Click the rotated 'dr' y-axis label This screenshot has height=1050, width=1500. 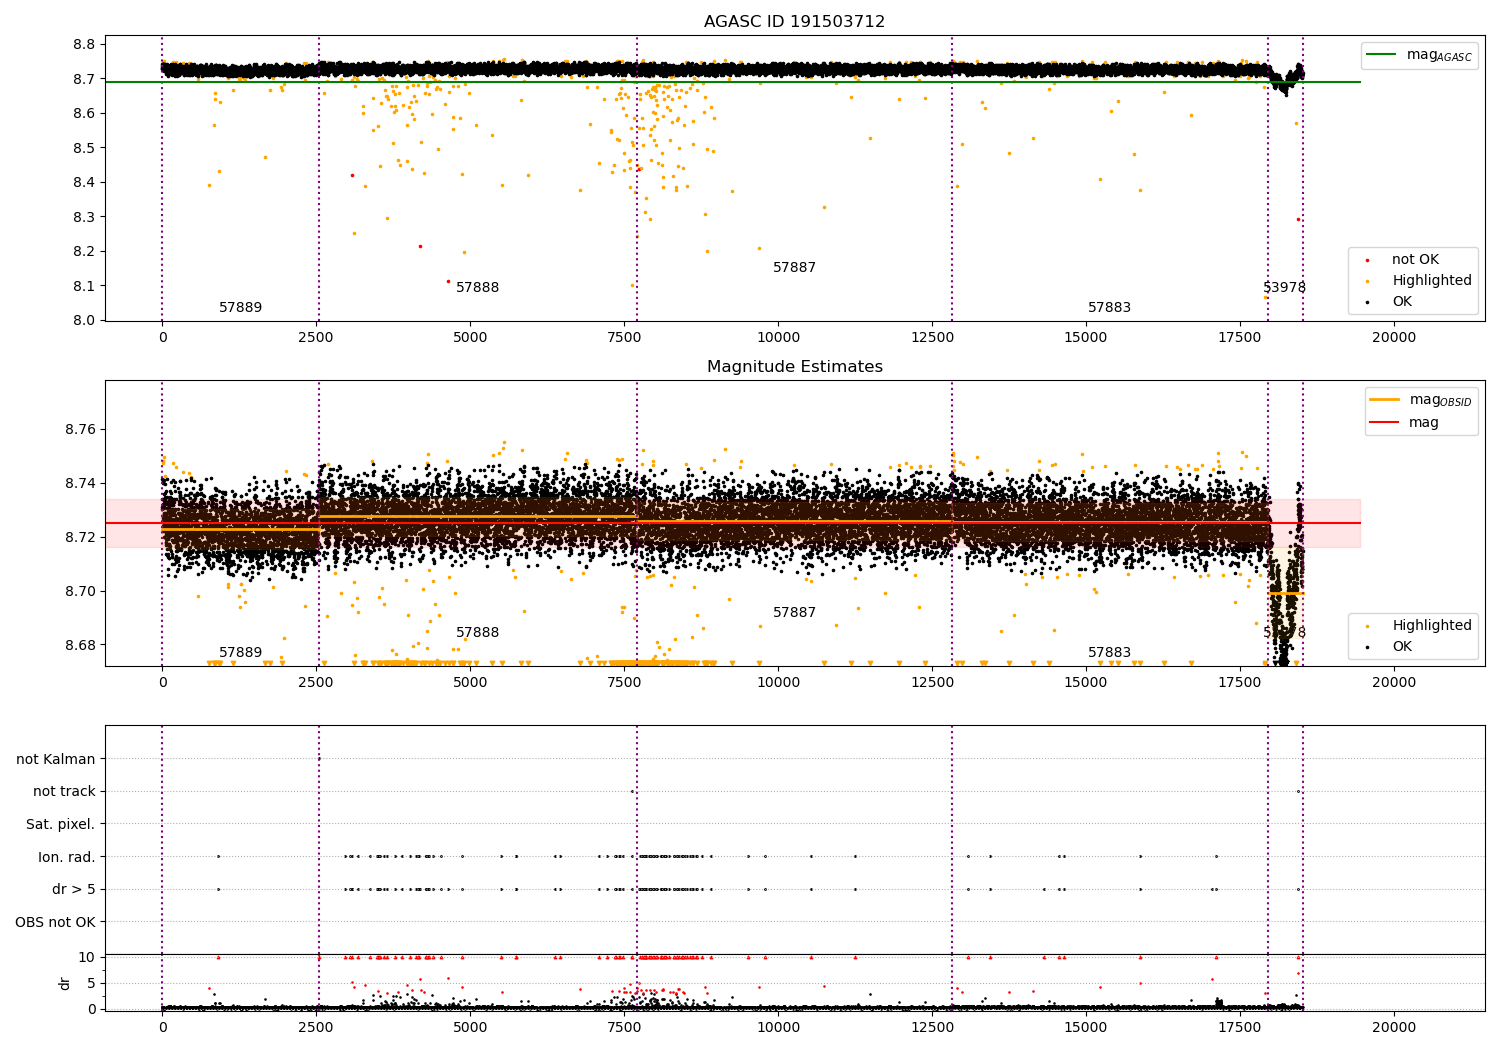tap(65, 983)
